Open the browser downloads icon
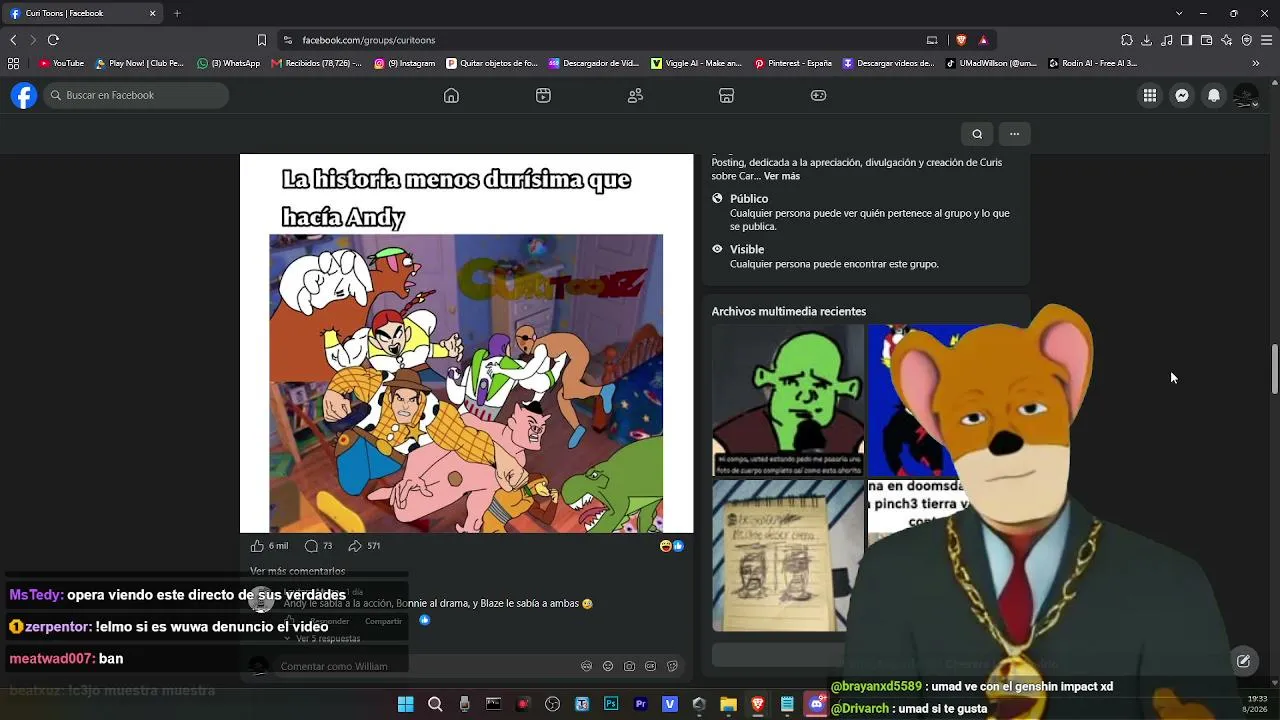The width and height of the screenshot is (1280, 720). click(x=1147, y=40)
